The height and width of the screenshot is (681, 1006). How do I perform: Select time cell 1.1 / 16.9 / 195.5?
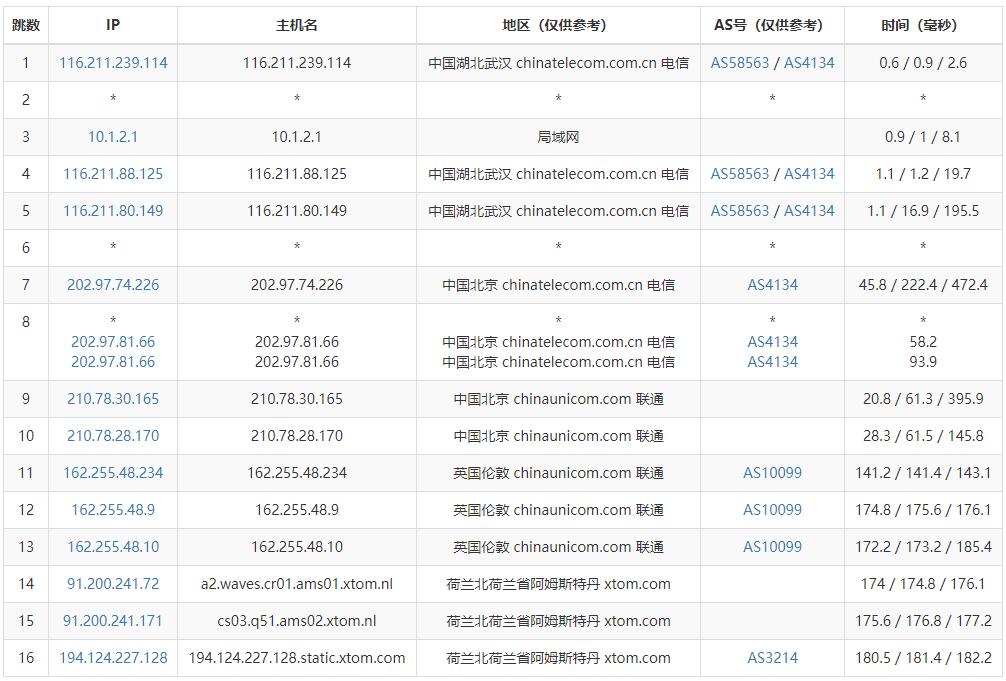[923, 211]
